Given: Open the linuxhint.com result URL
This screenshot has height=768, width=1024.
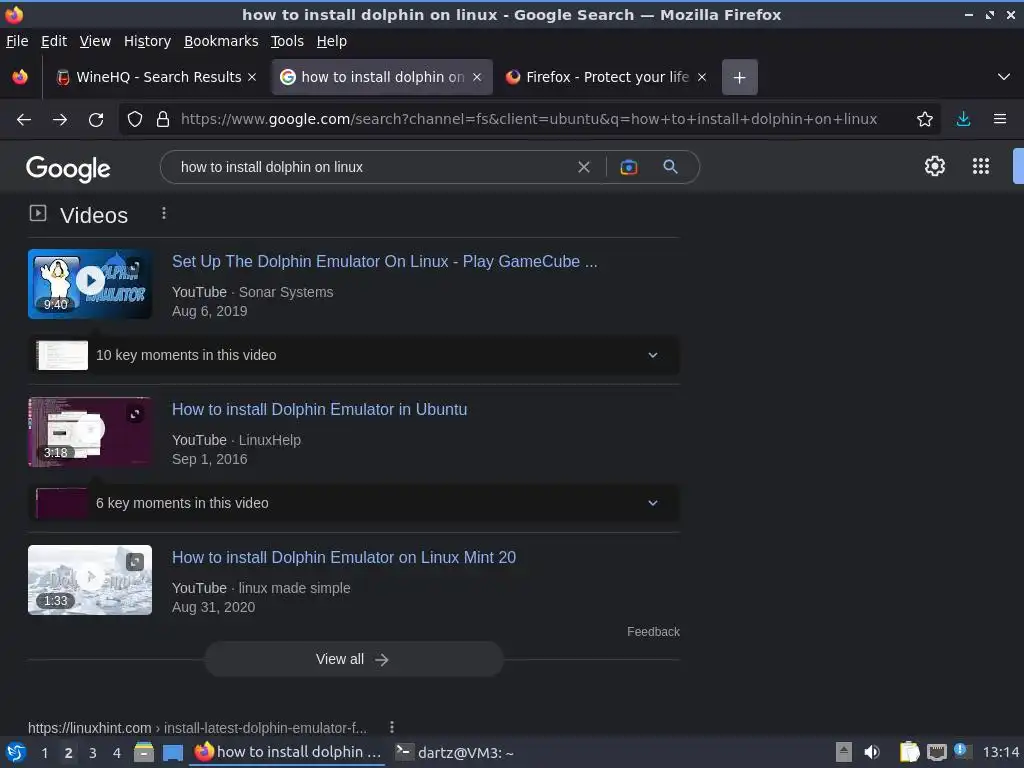Looking at the screenshot, I should [197, 728].
